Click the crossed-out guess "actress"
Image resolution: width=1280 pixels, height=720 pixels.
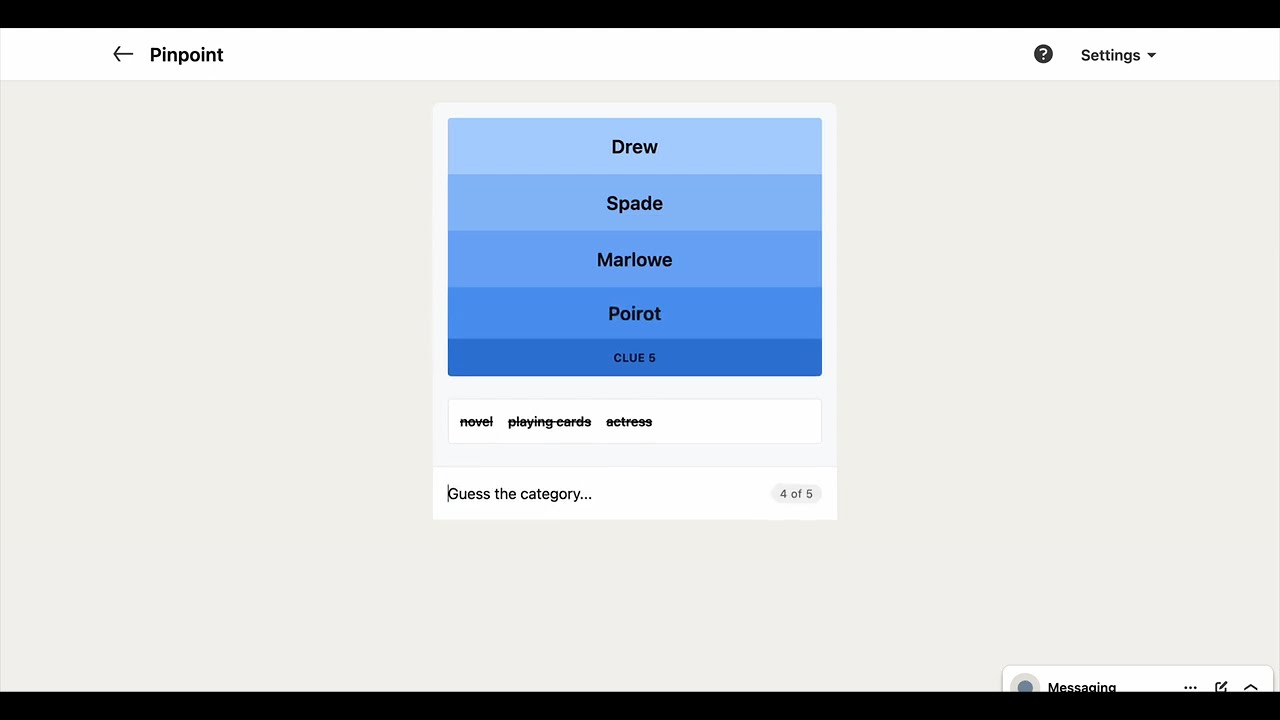tap(629, 422)
